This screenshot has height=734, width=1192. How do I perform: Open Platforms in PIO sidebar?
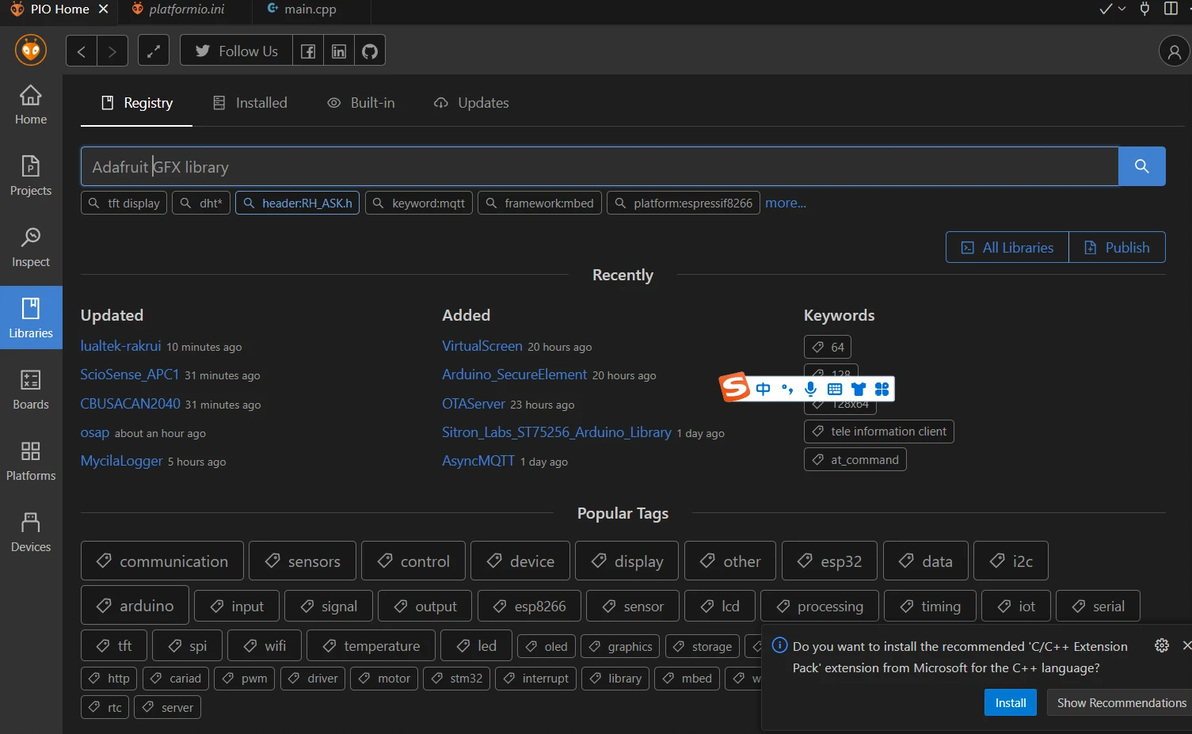[x=30, y=460]
